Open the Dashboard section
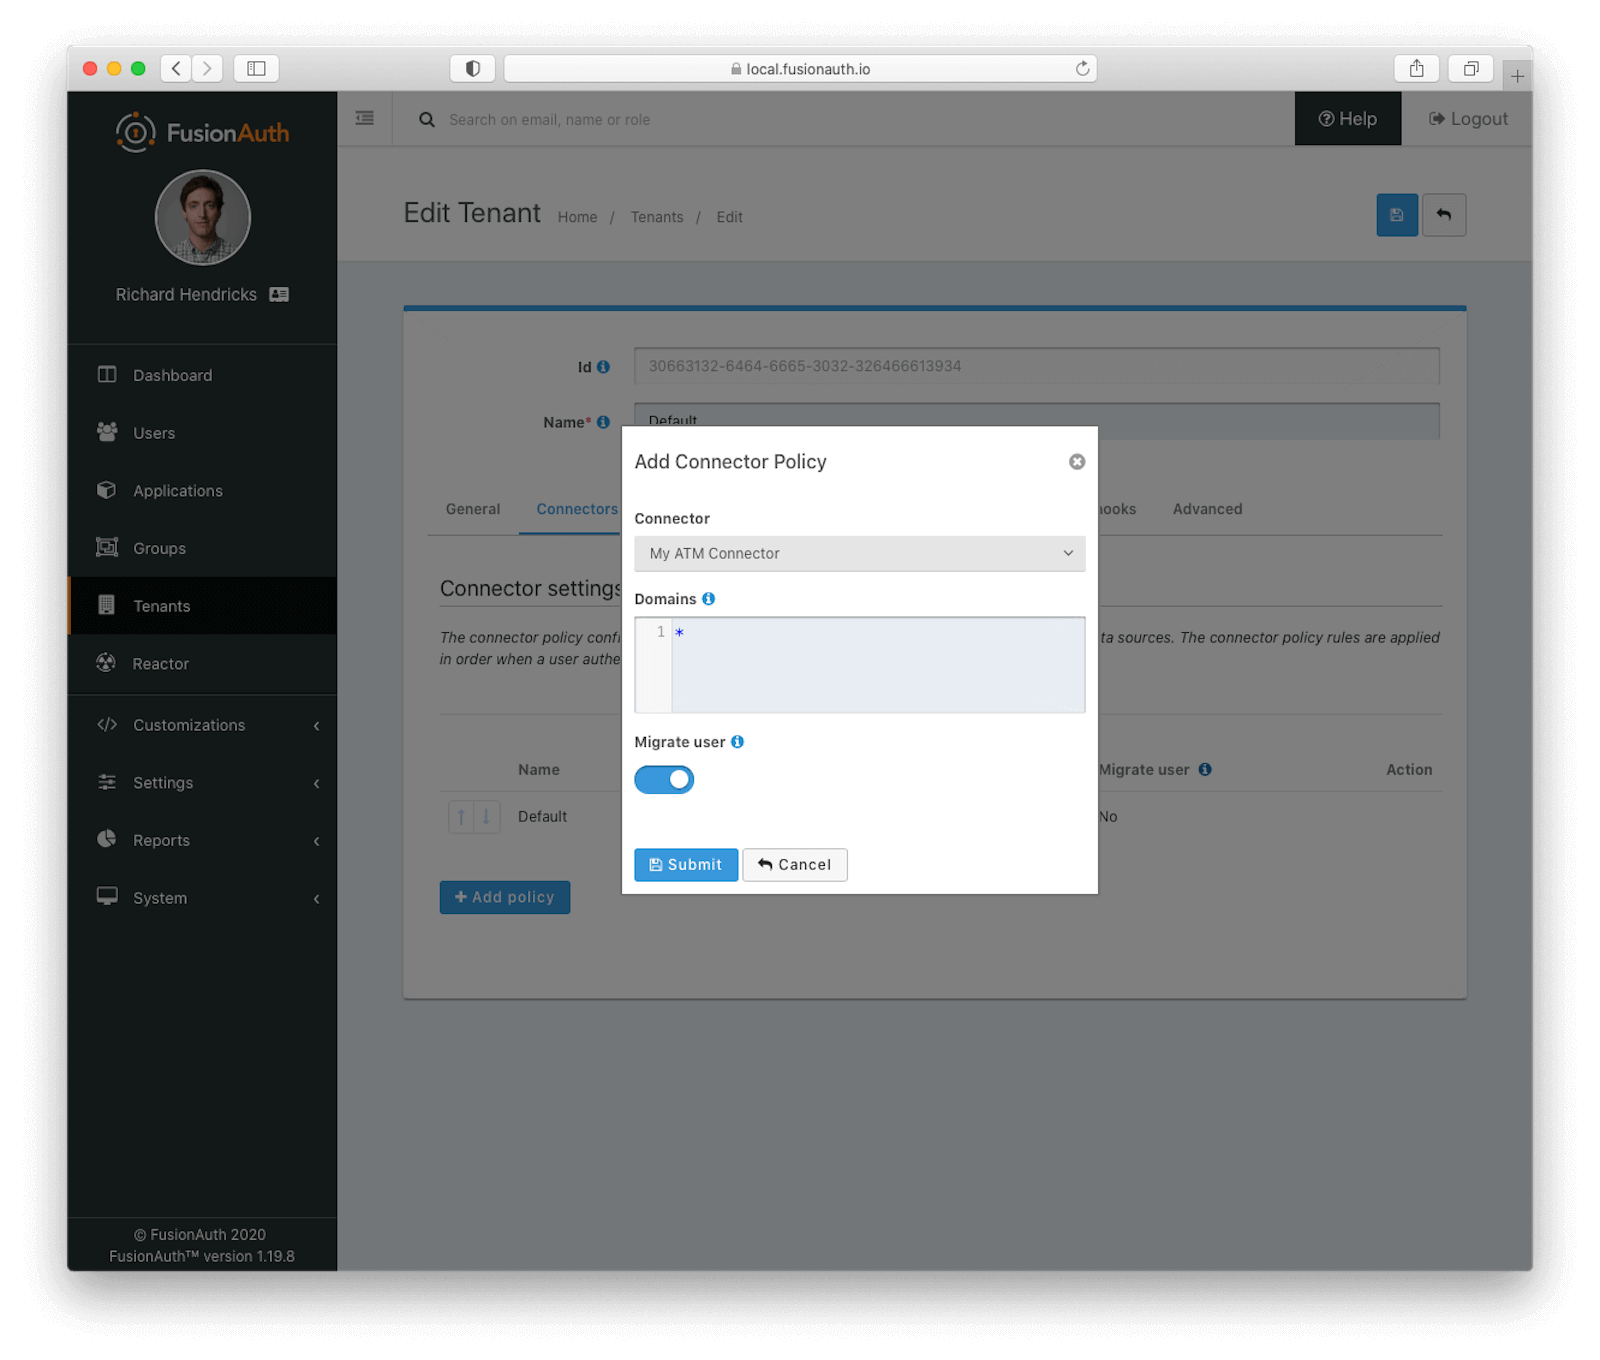The width and height of the screenshot is (1600, 1360). pyautogui.click(x=172, y=375)
